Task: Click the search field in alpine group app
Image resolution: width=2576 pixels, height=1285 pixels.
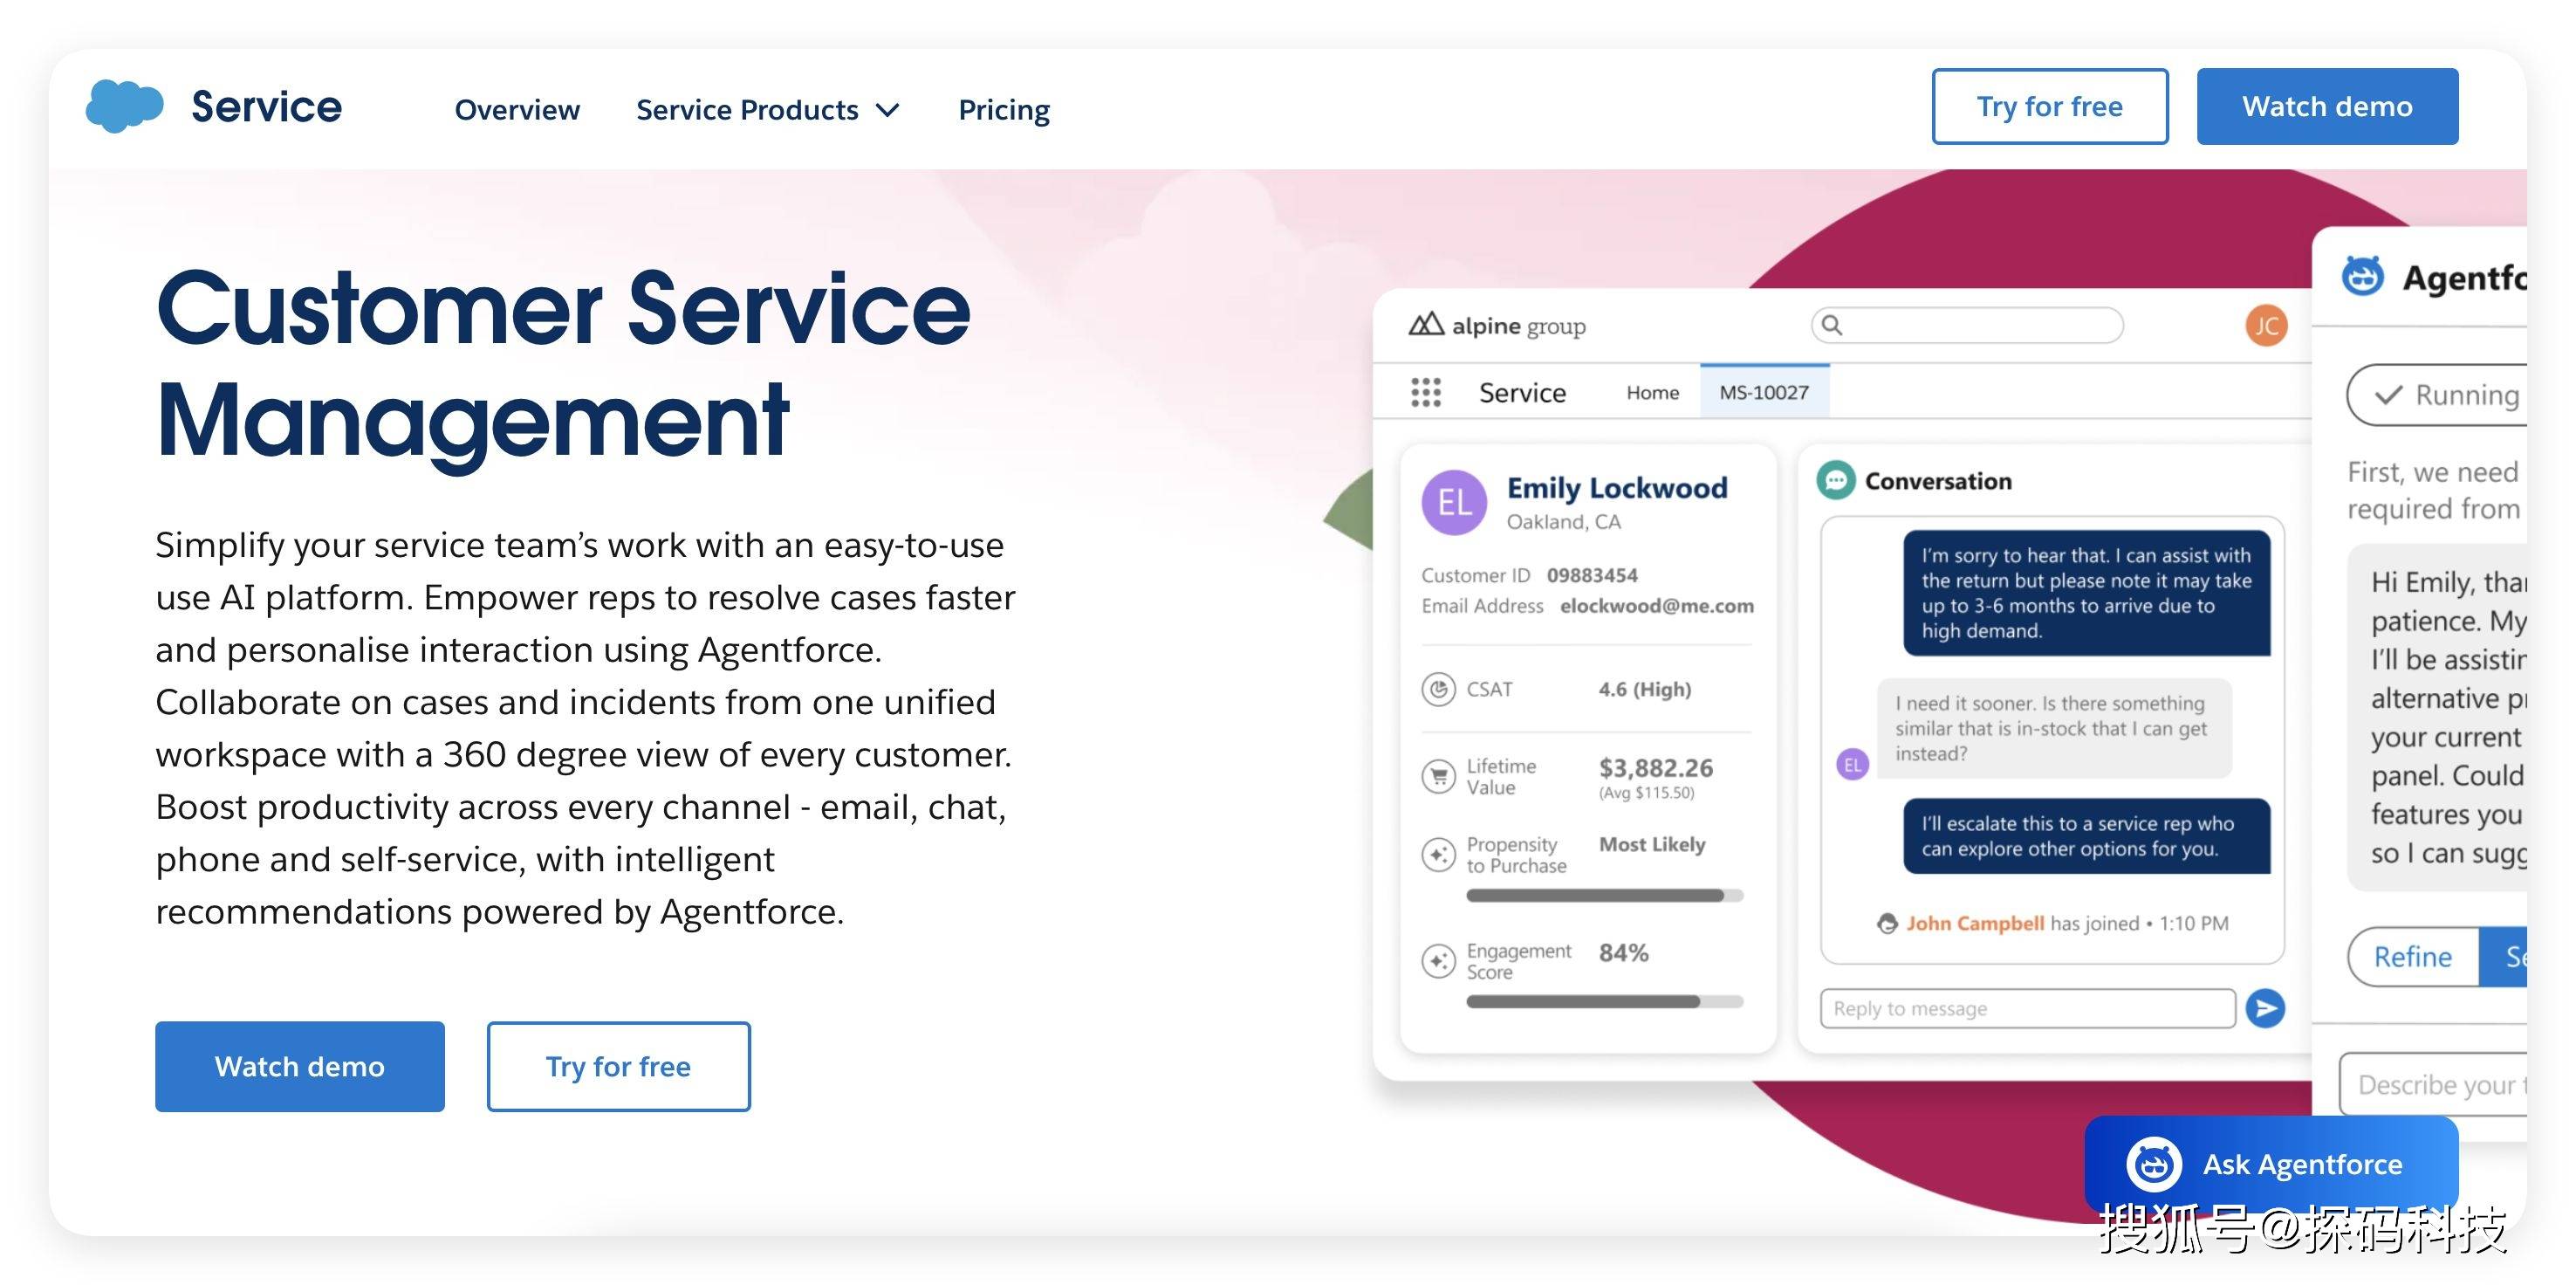Action: 1967,325
